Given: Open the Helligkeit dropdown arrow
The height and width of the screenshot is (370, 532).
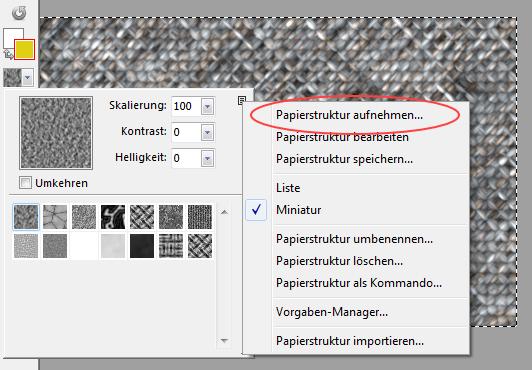Looking at the screenshot, I should (x=207, y=158).
